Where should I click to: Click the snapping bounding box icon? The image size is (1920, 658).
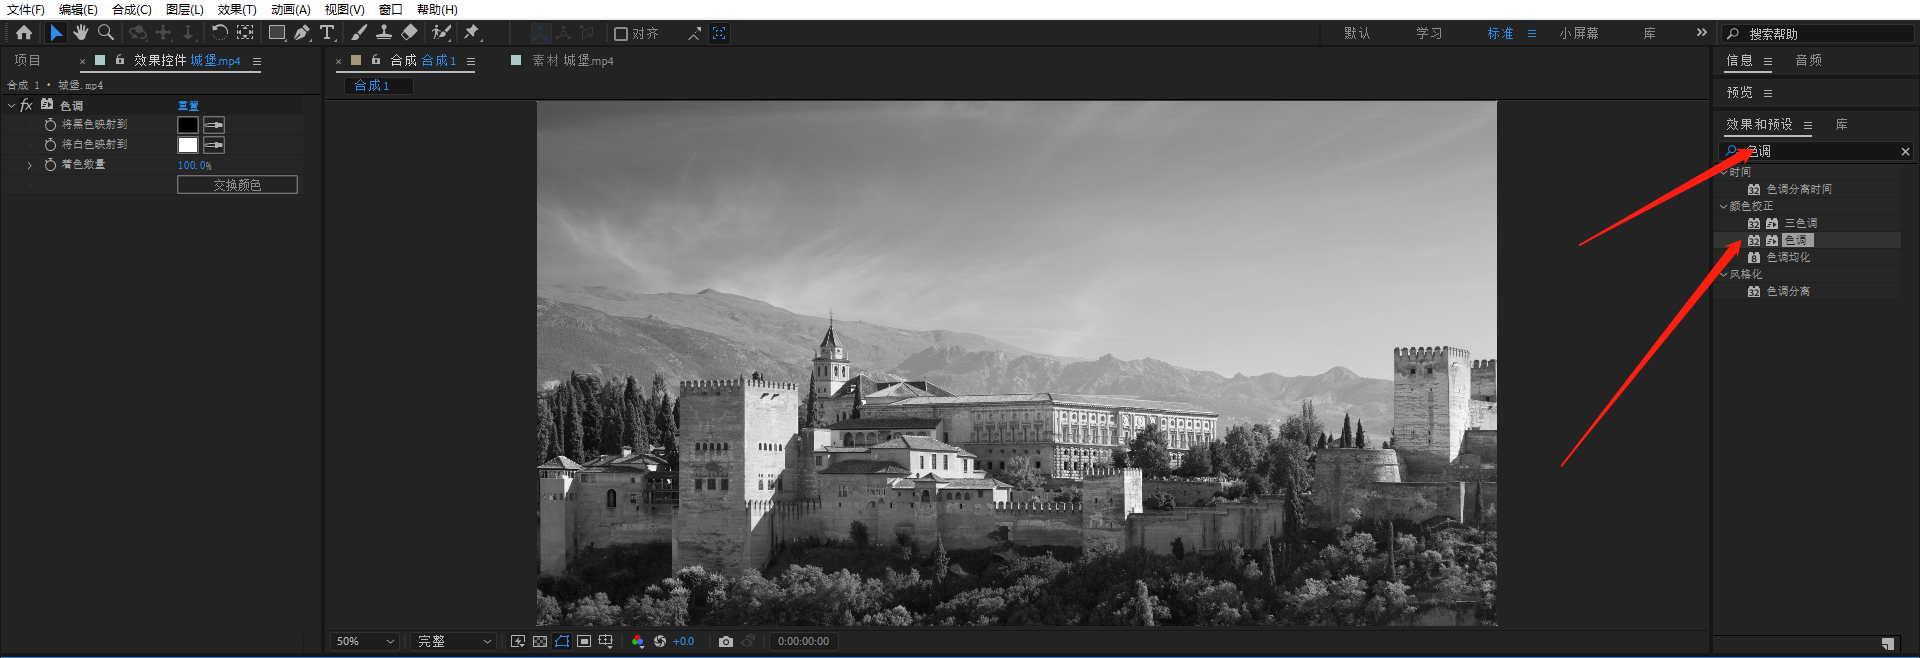click(719, 34)
